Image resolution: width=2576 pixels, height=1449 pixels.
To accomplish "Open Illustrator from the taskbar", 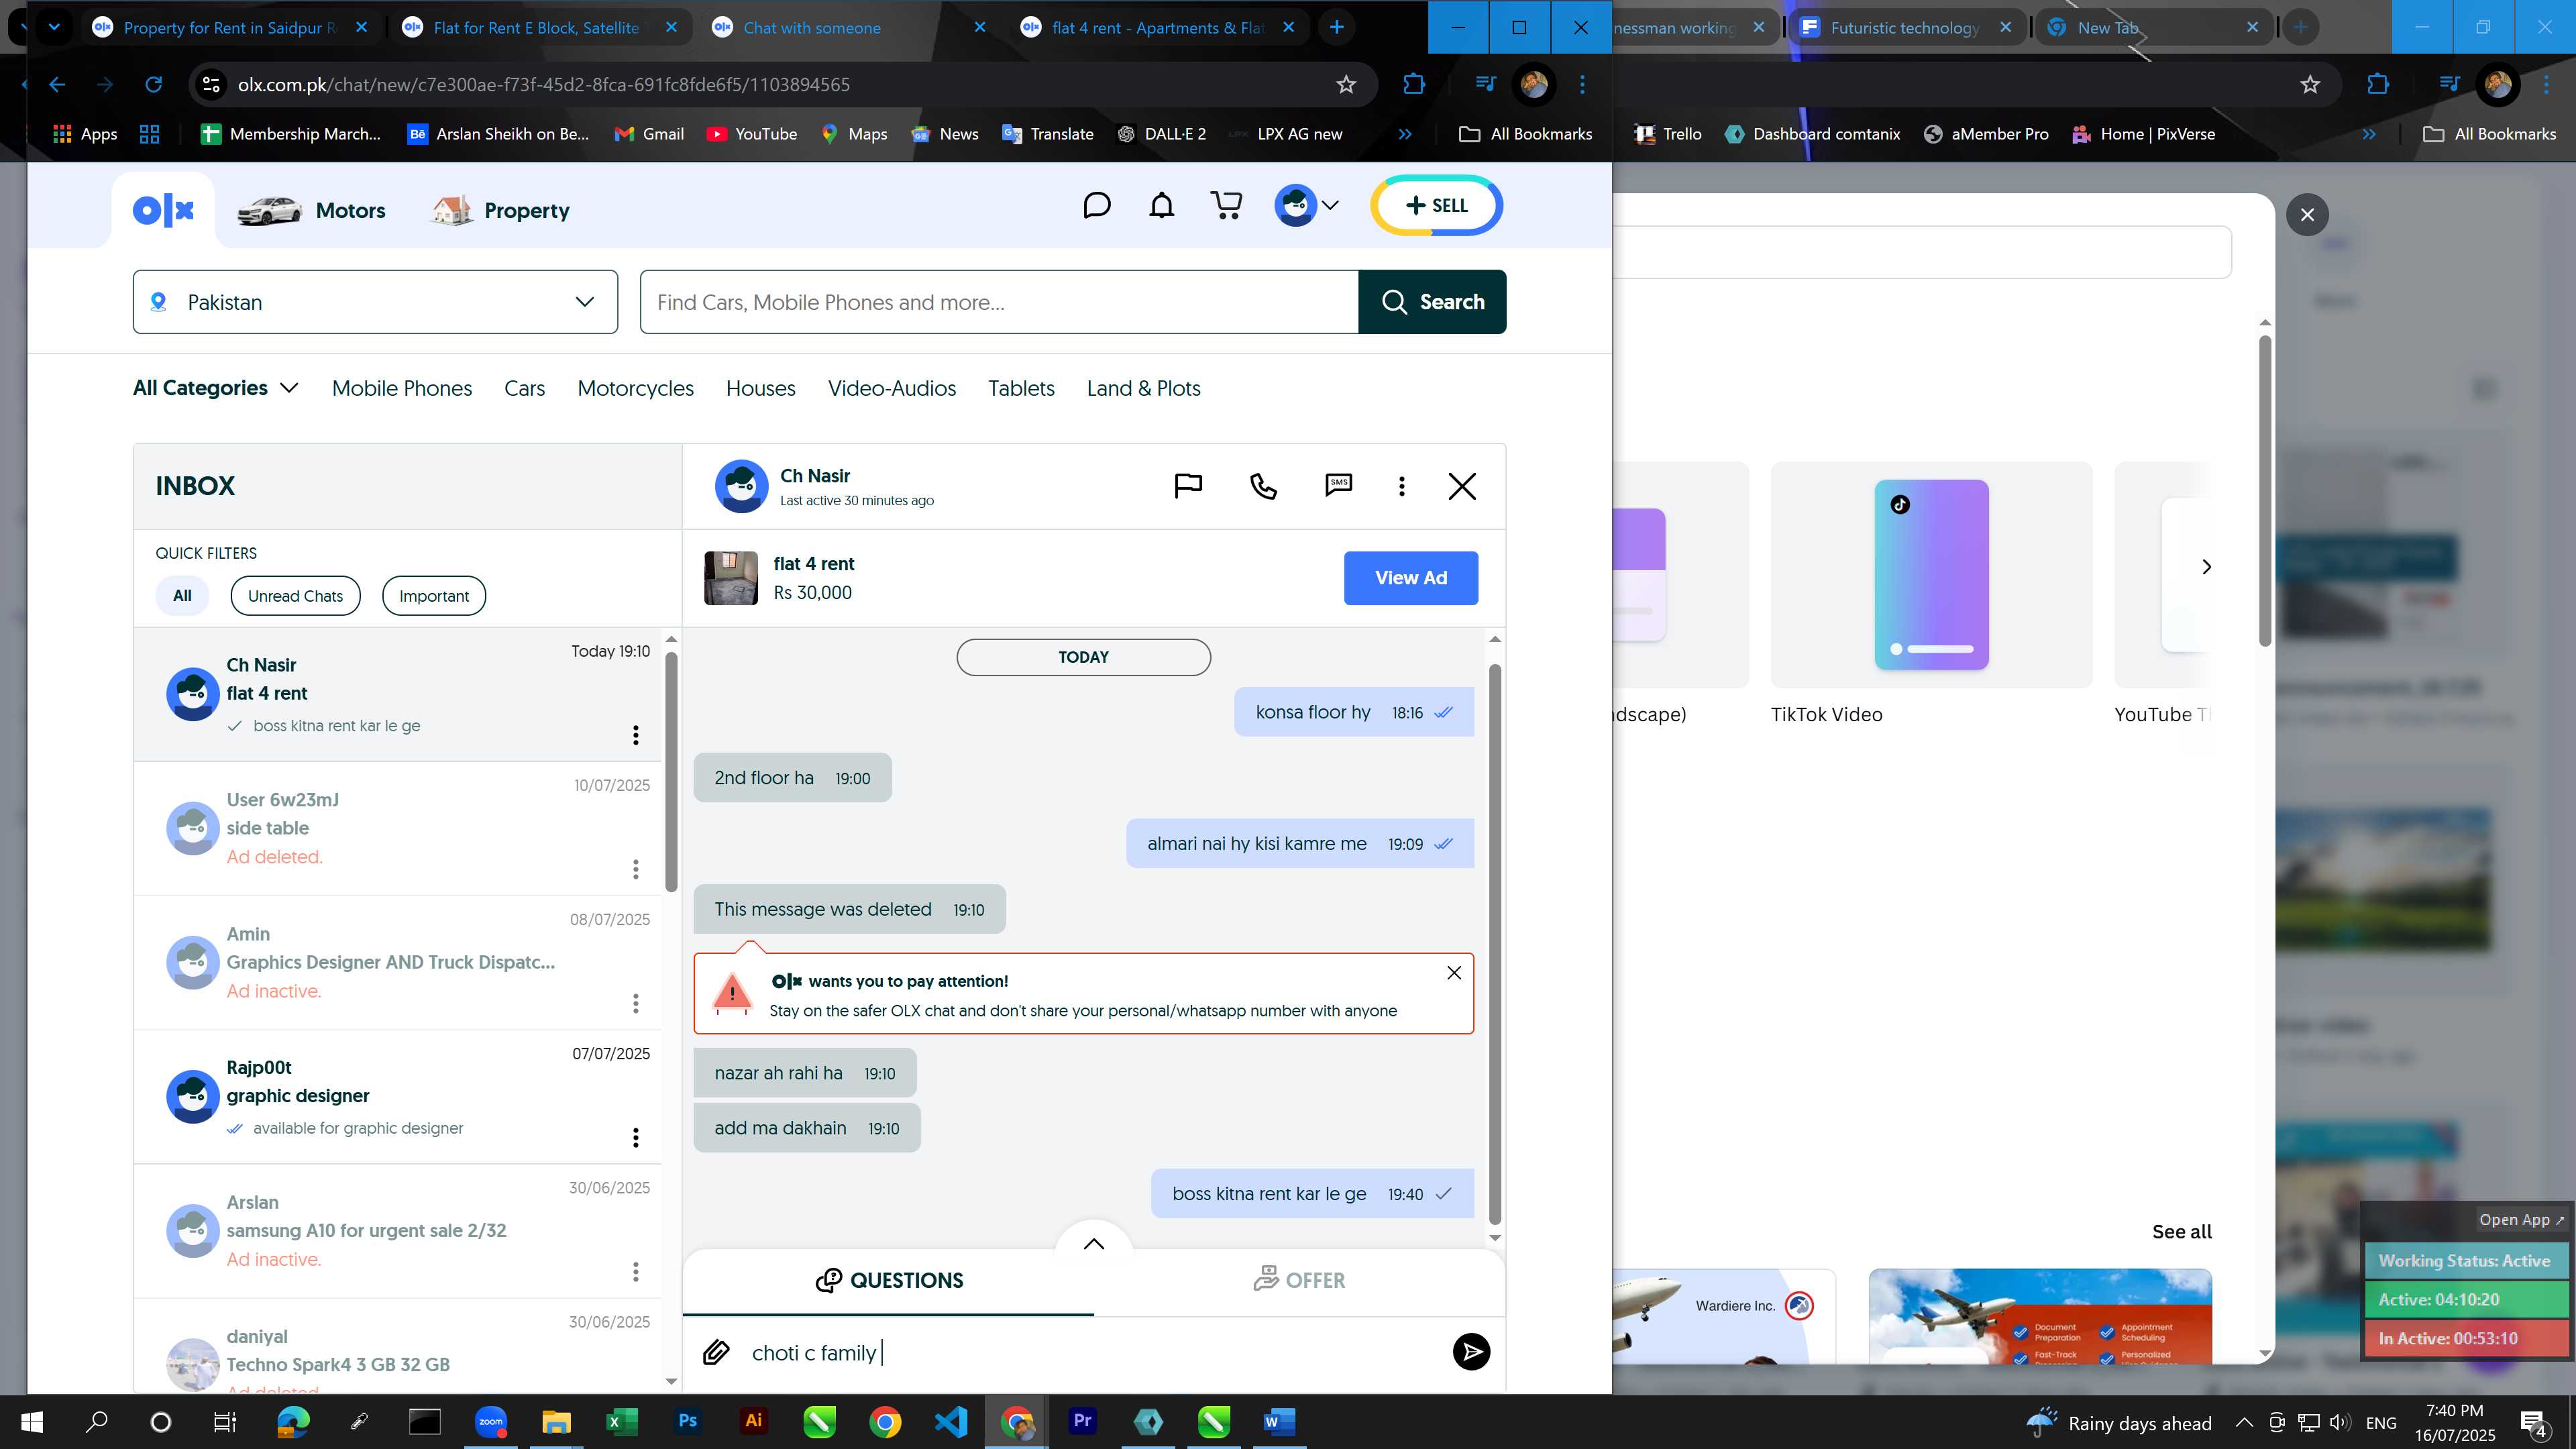I will coord(753,1421).
